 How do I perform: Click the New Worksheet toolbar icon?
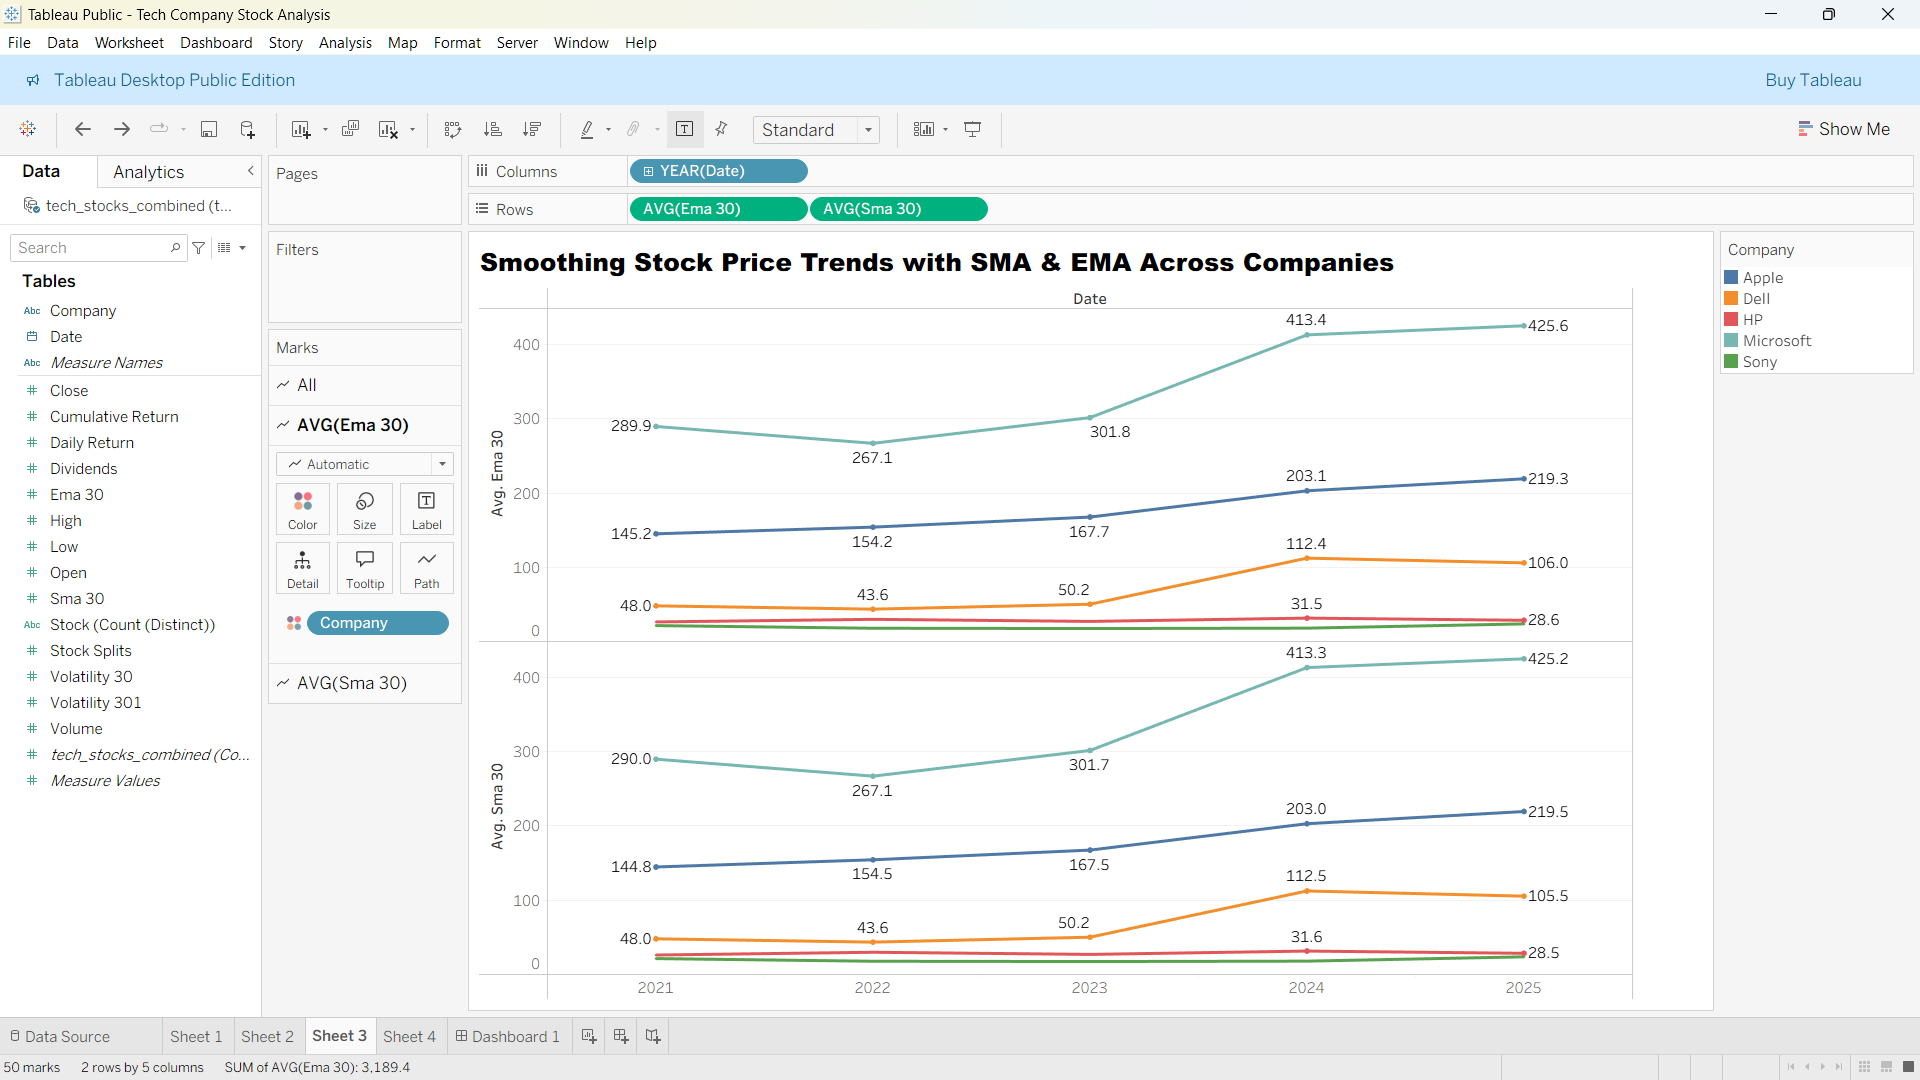point(300,129)
